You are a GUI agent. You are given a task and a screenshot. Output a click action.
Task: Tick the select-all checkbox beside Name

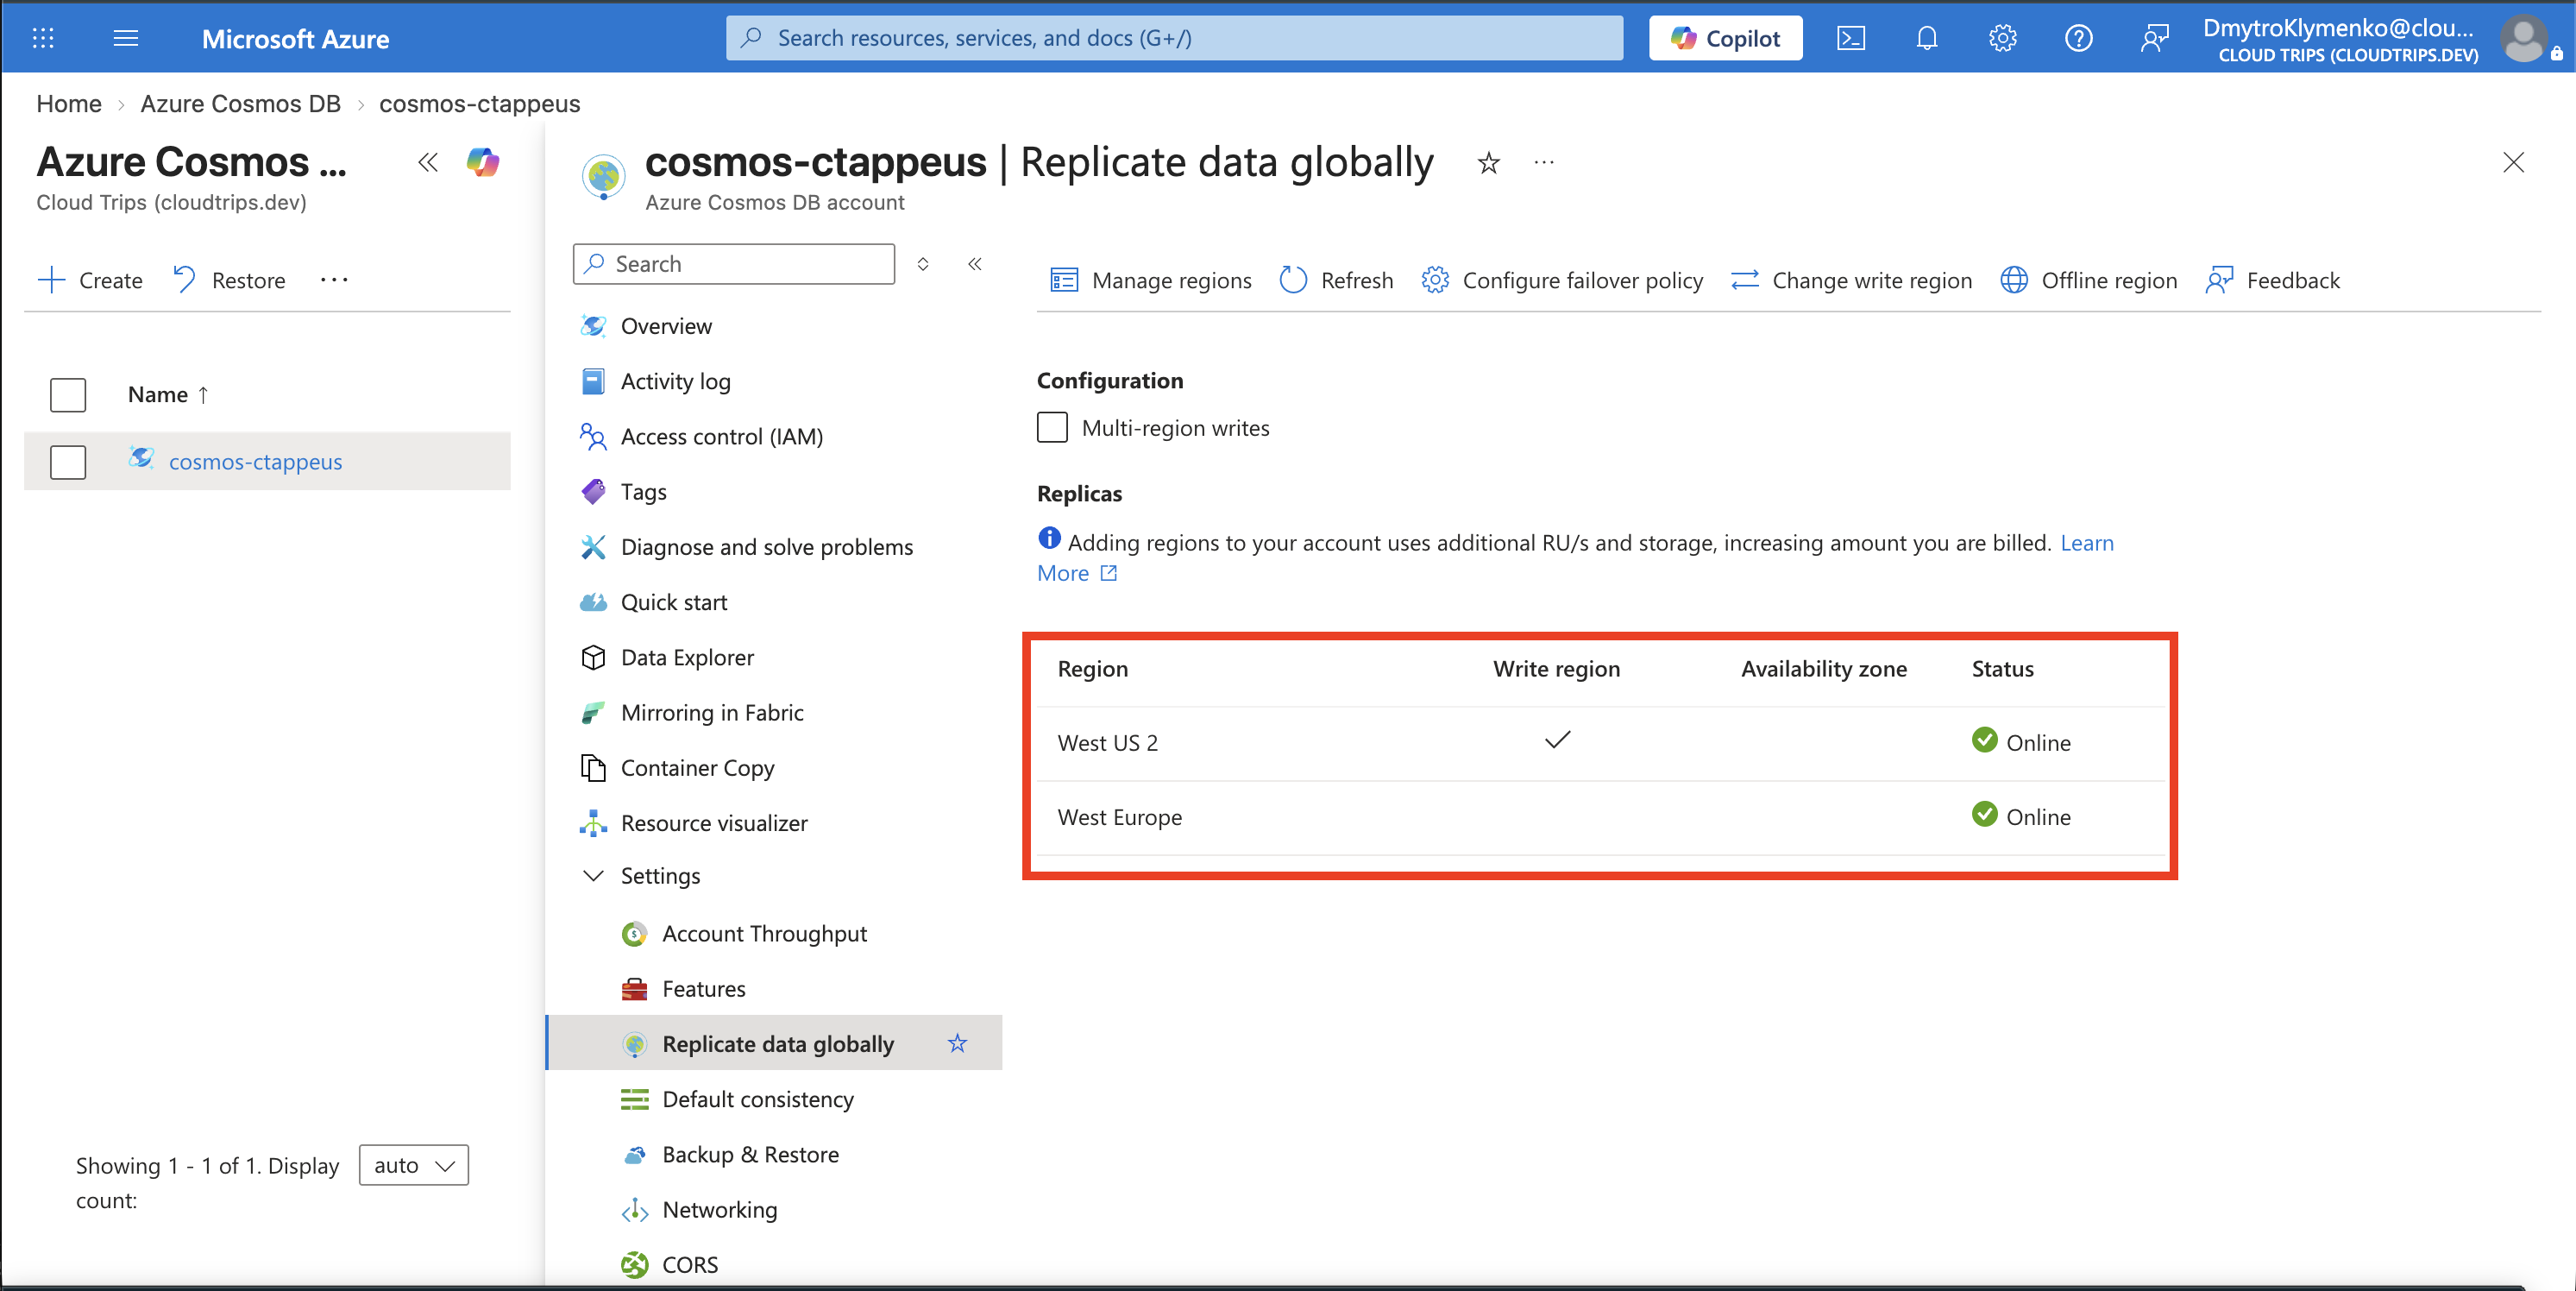(68, 394)
